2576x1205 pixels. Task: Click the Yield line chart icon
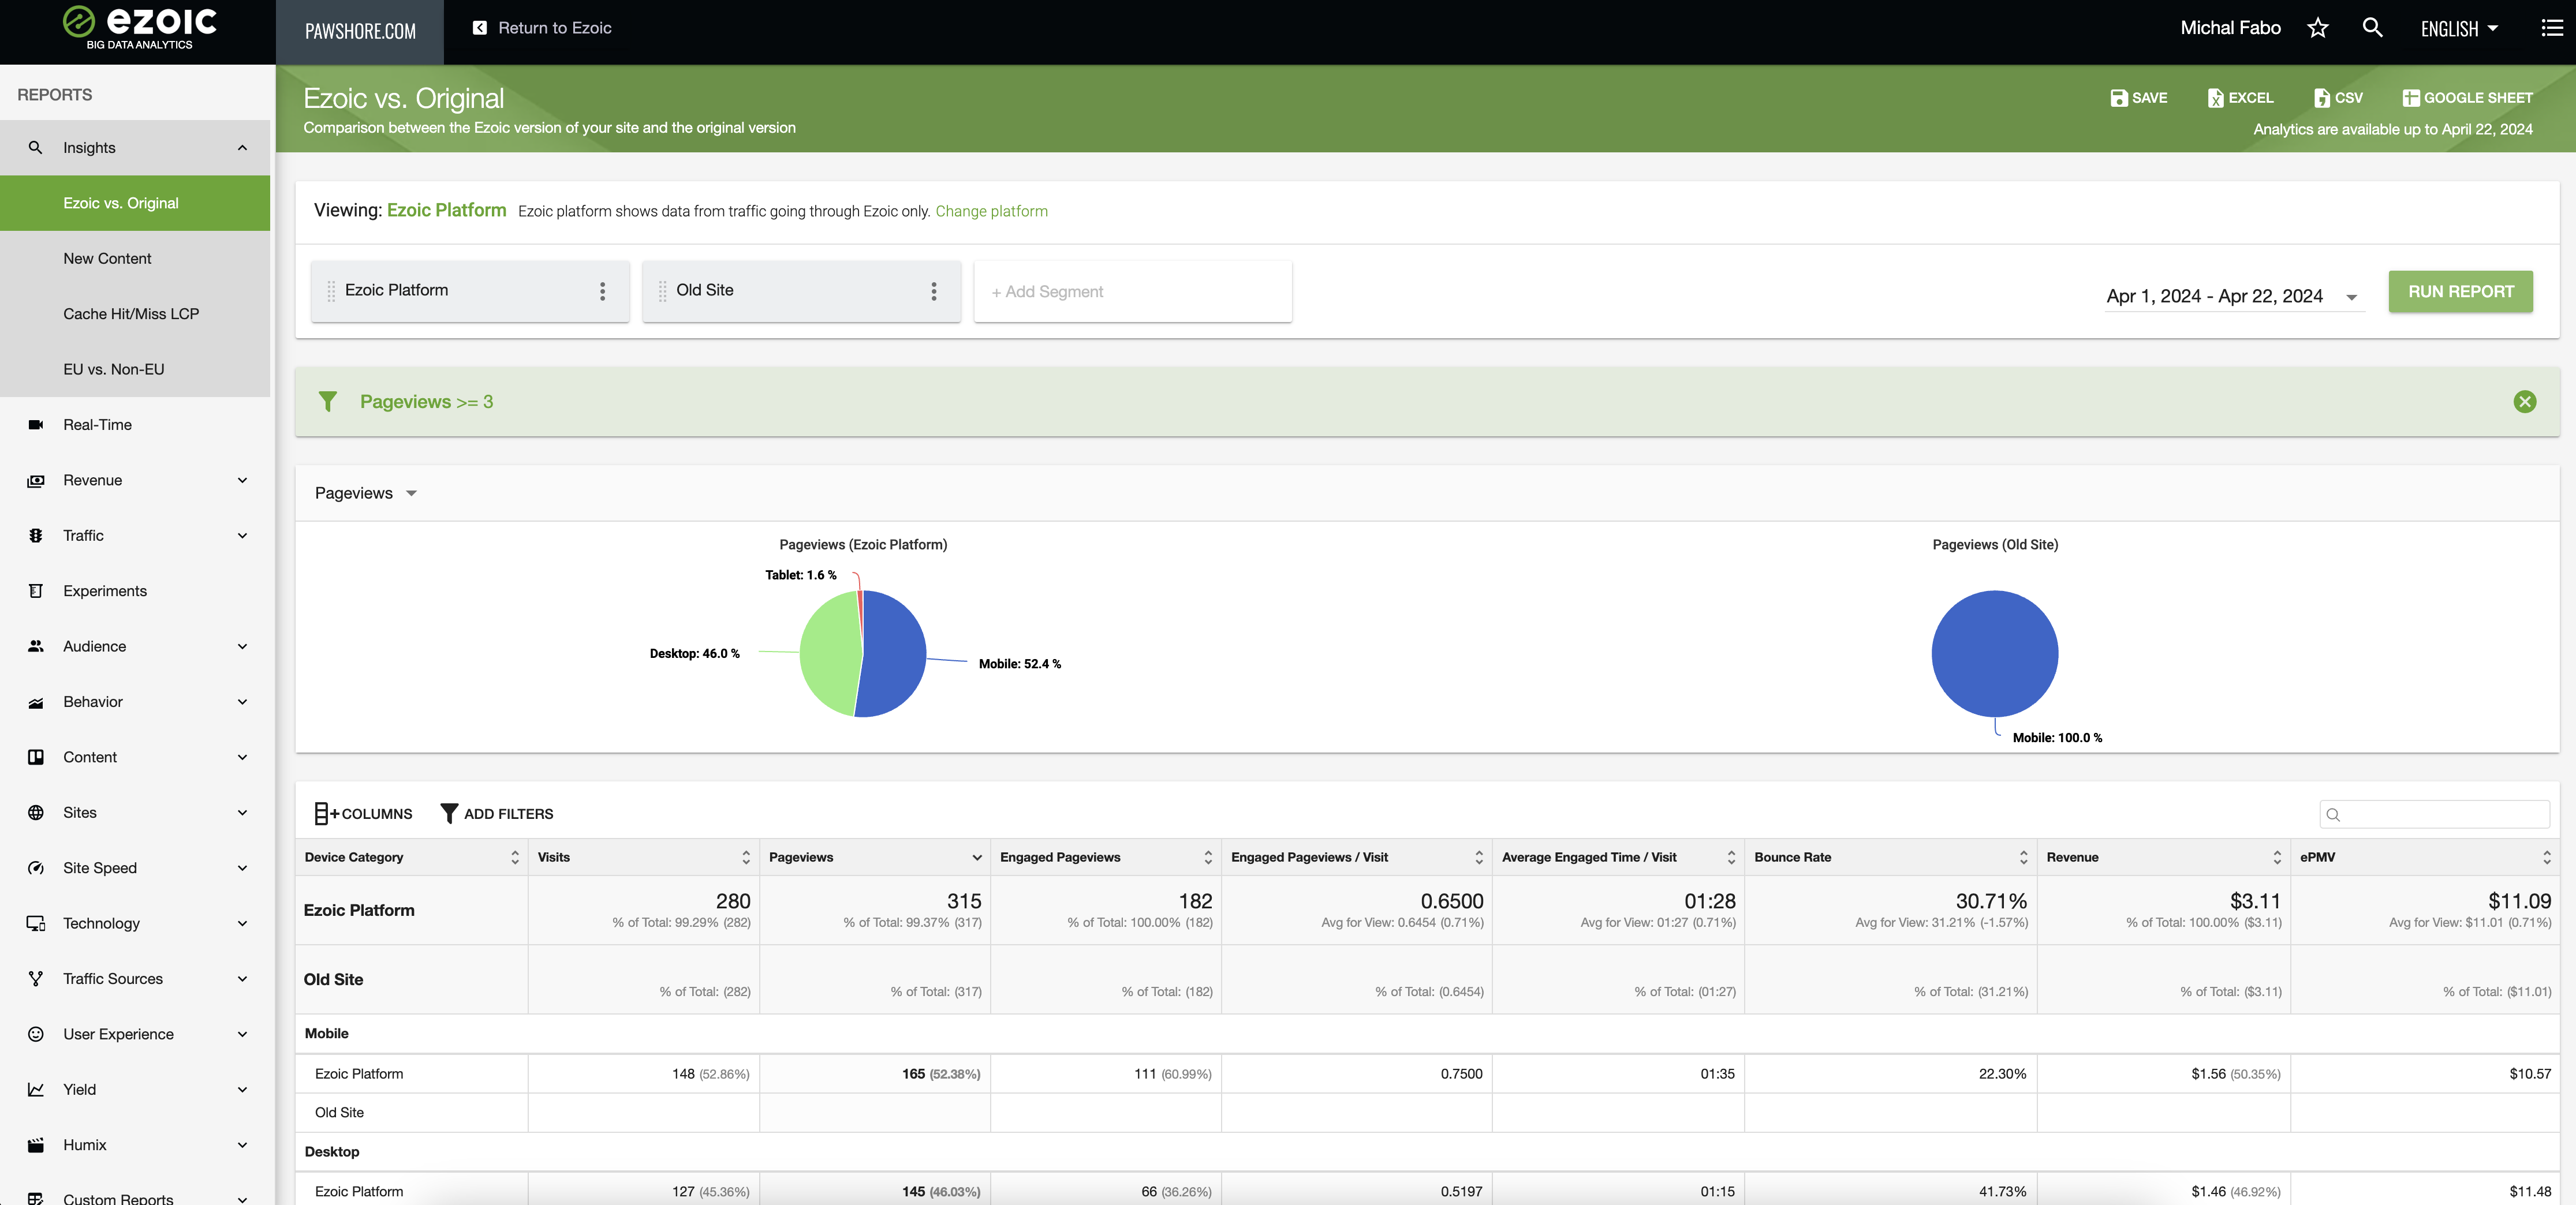(36, 1090)
